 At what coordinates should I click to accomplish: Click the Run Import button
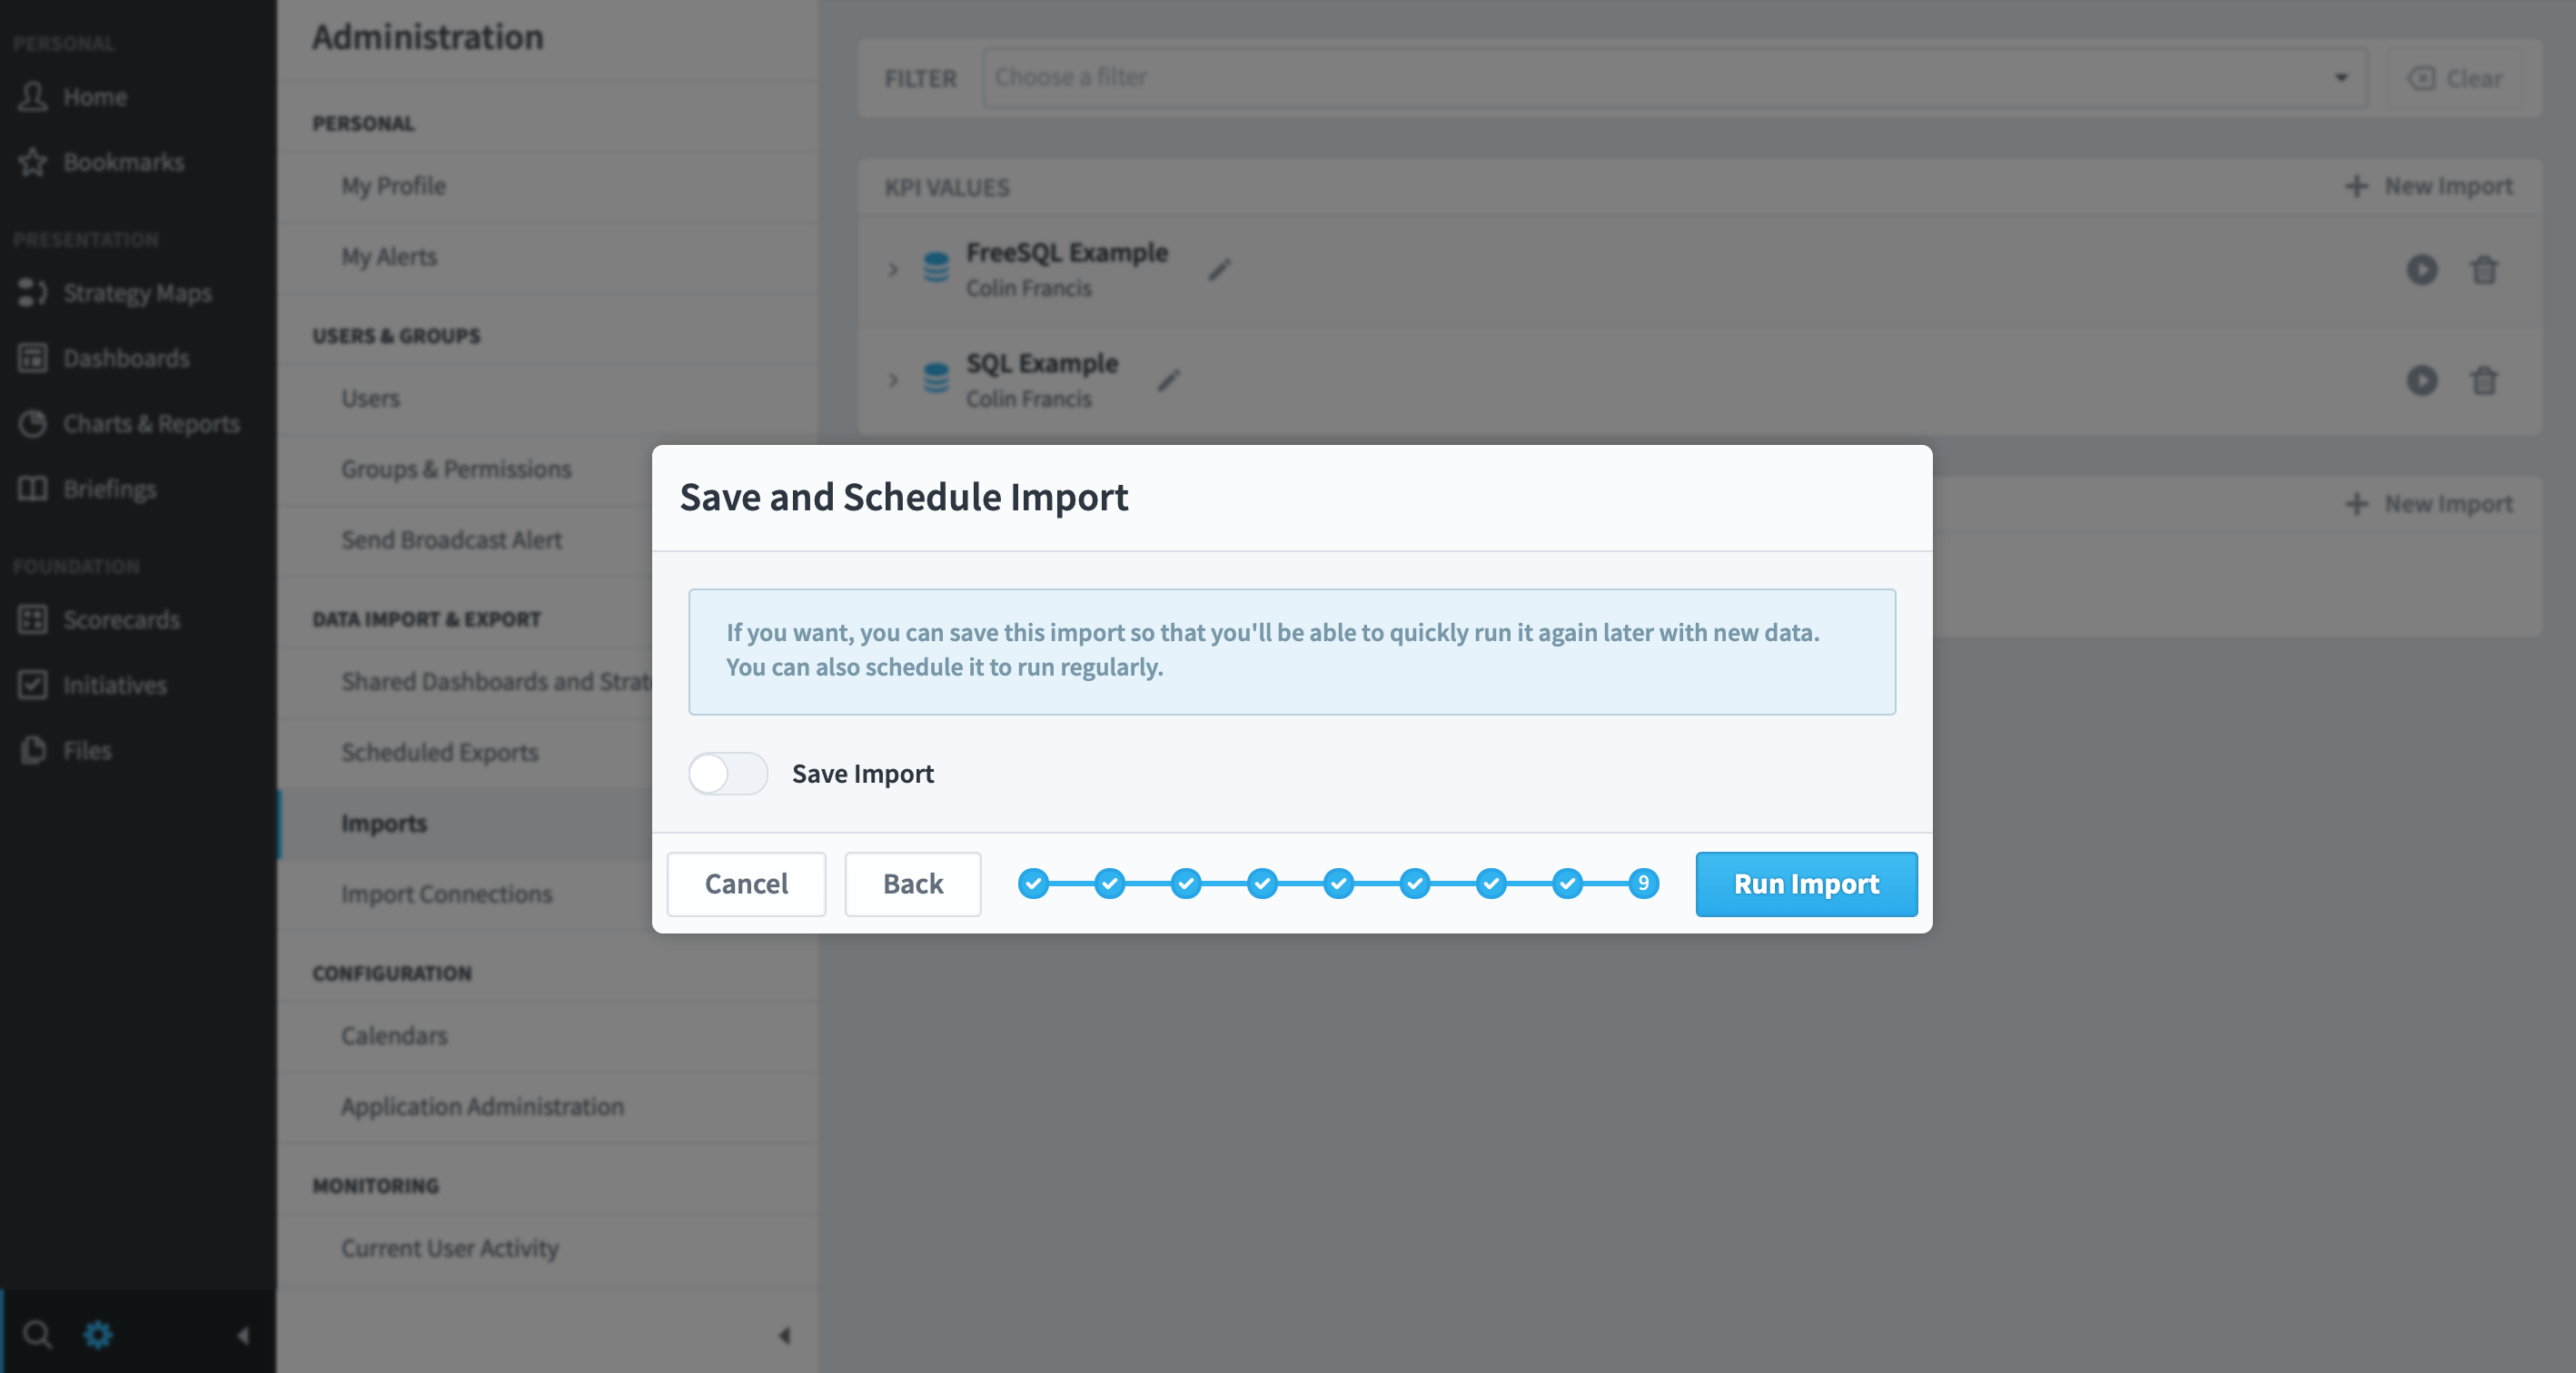tap(1805, 884)
